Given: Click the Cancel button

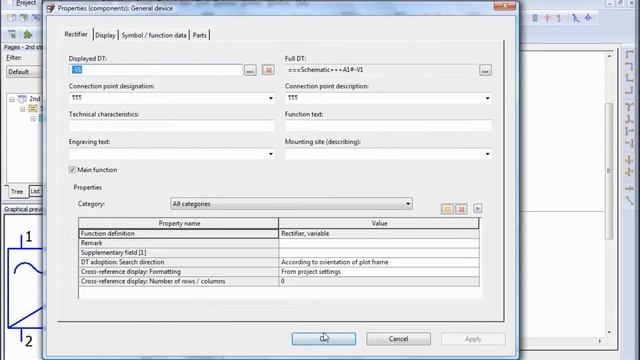Looking at the screenshot, I should pyautogui.click(x=398, y=339).
